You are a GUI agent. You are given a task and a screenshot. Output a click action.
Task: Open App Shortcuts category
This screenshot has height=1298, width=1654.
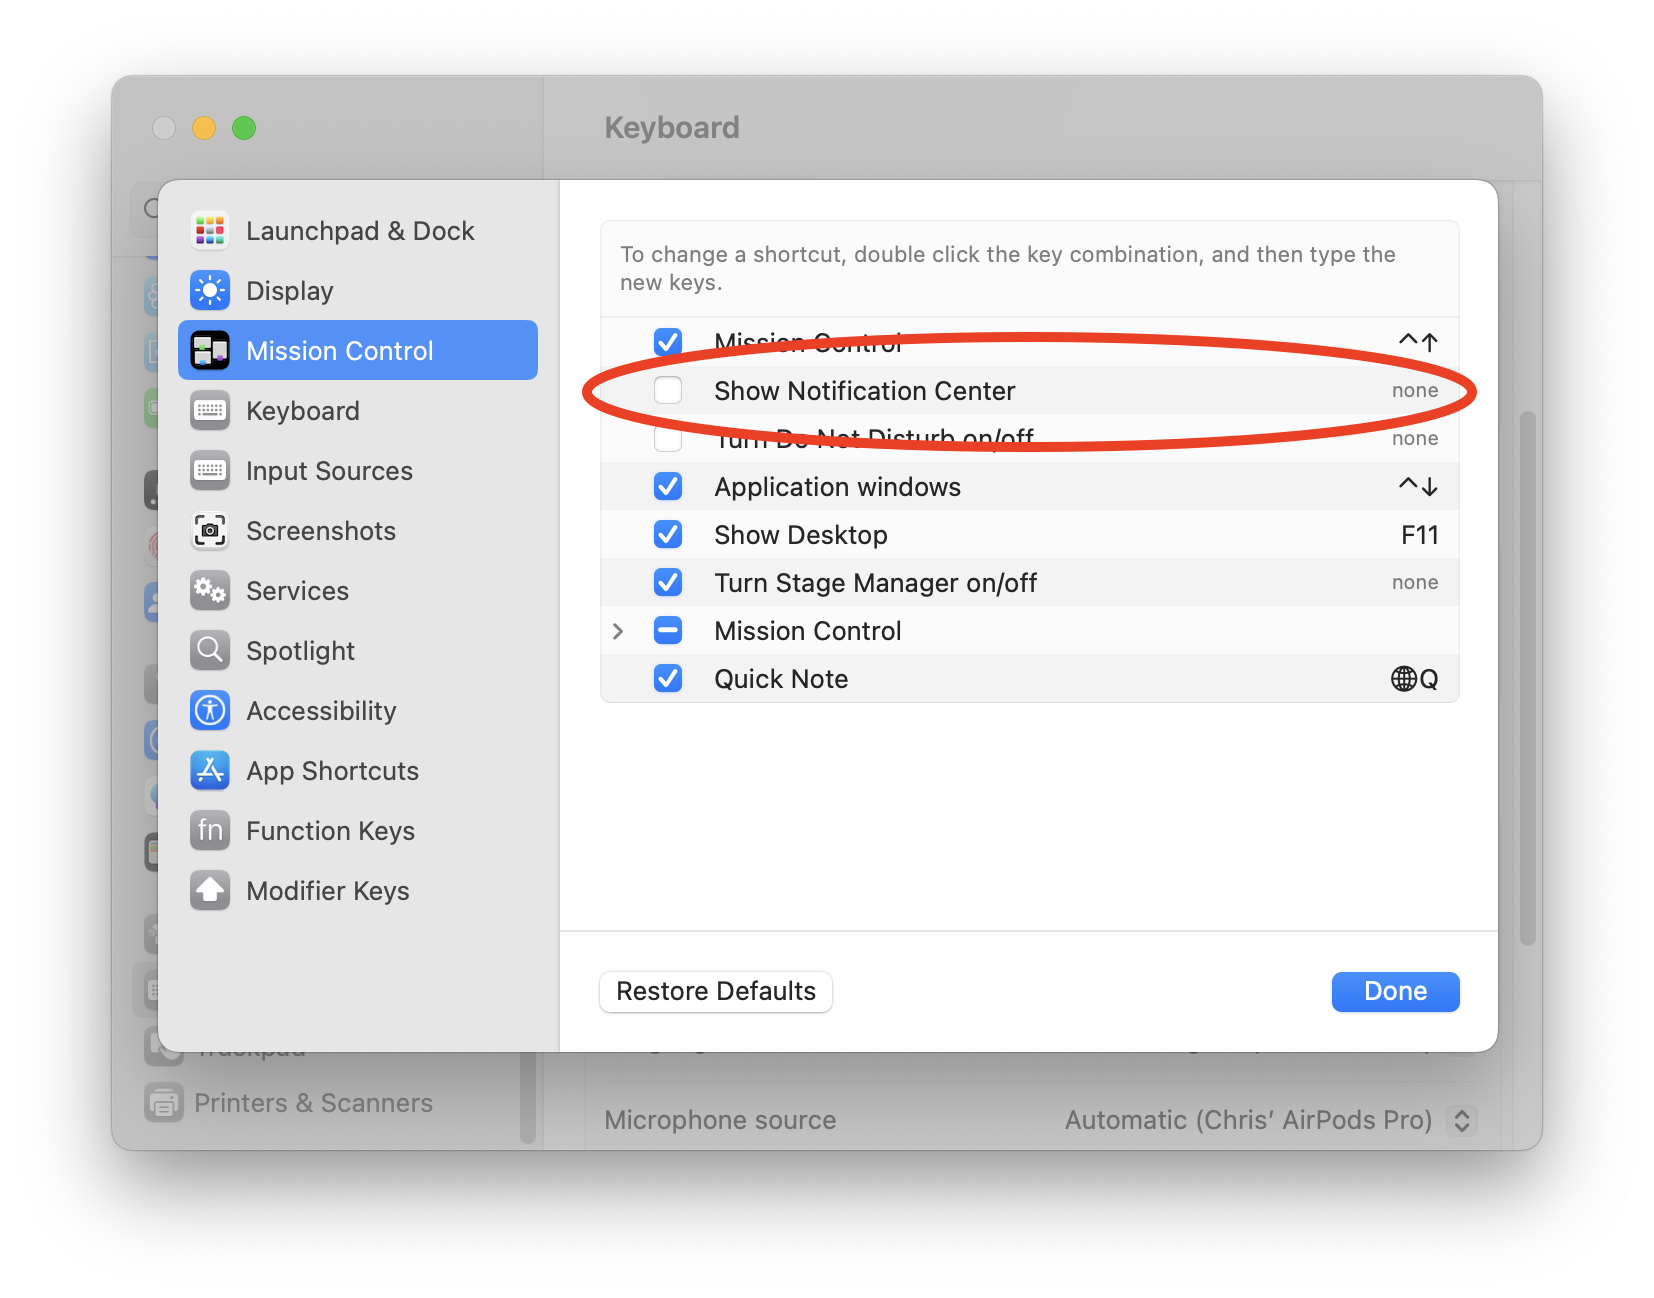(x=358, y=771)
